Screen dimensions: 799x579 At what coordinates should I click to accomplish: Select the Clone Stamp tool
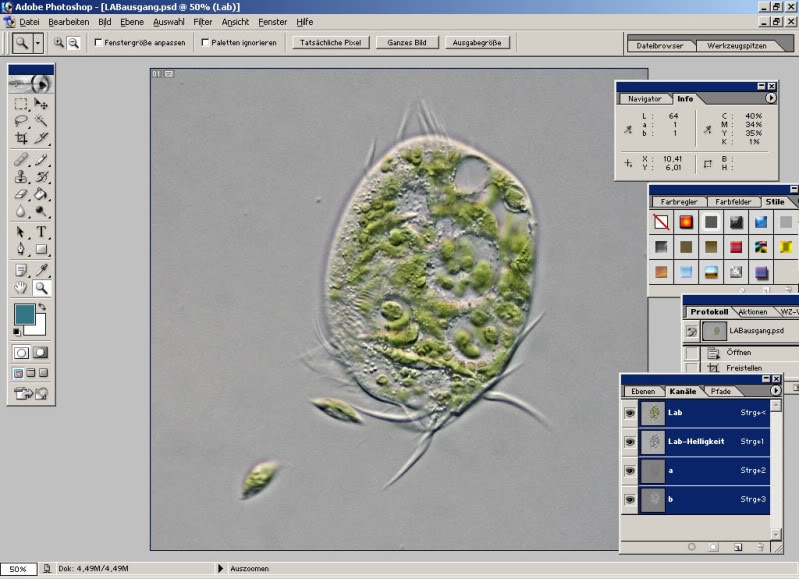coord(21,177)
